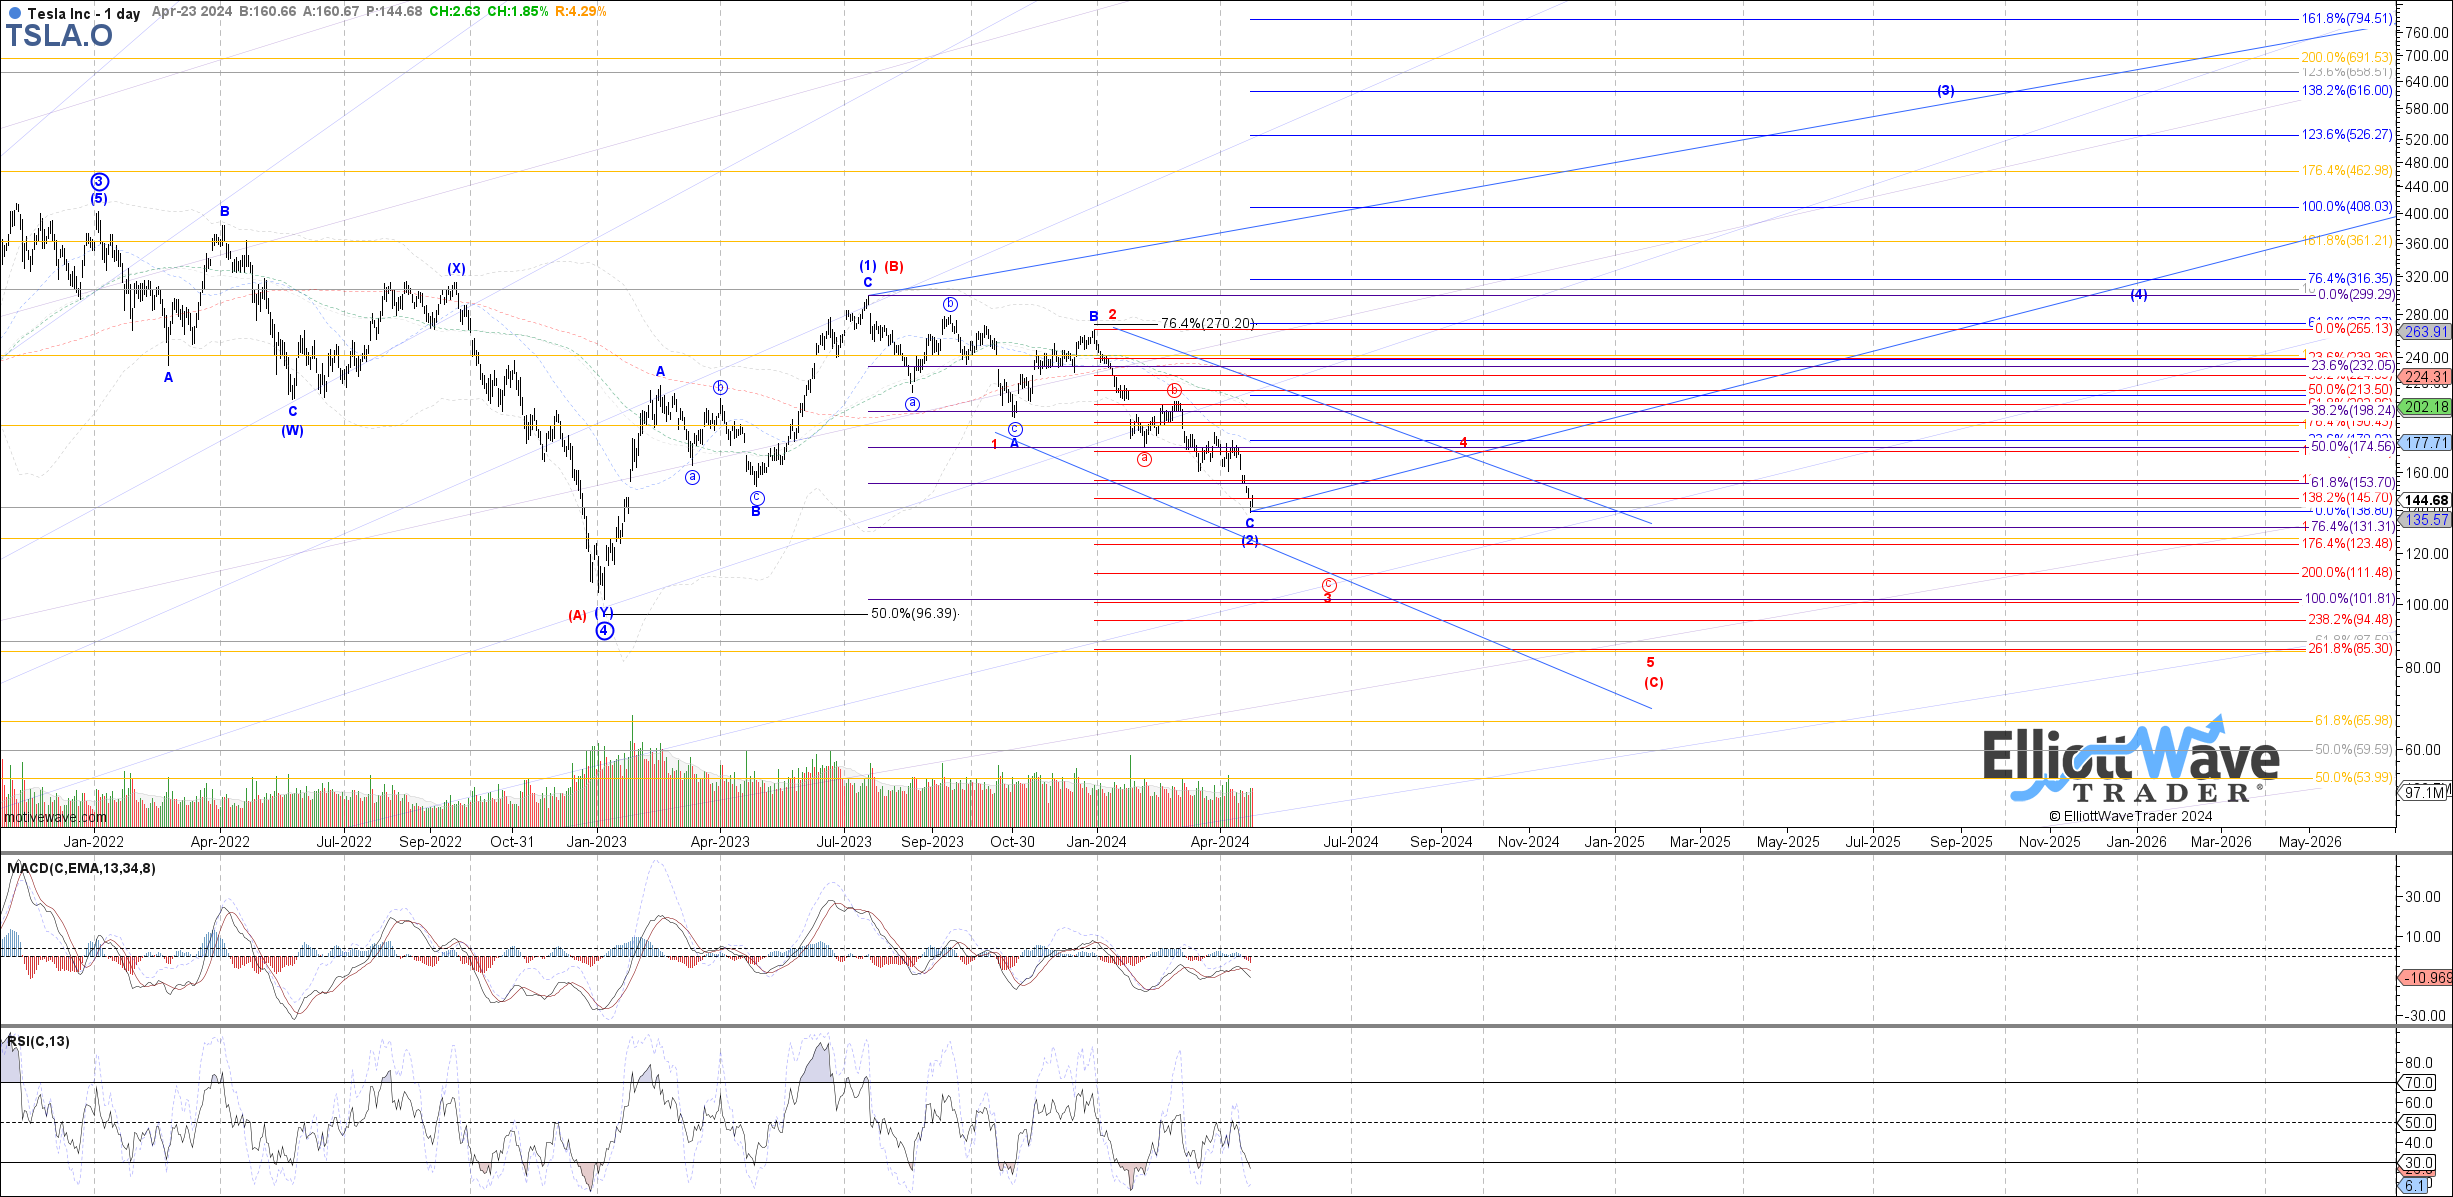
Task: Click the red circled b wave label
Action: point(1174,390)
